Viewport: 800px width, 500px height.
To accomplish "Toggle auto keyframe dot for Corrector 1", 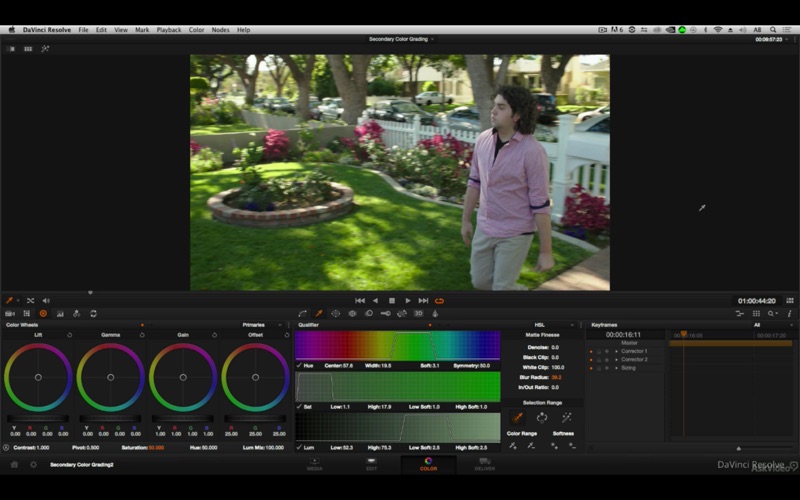I will coord(591,352).
